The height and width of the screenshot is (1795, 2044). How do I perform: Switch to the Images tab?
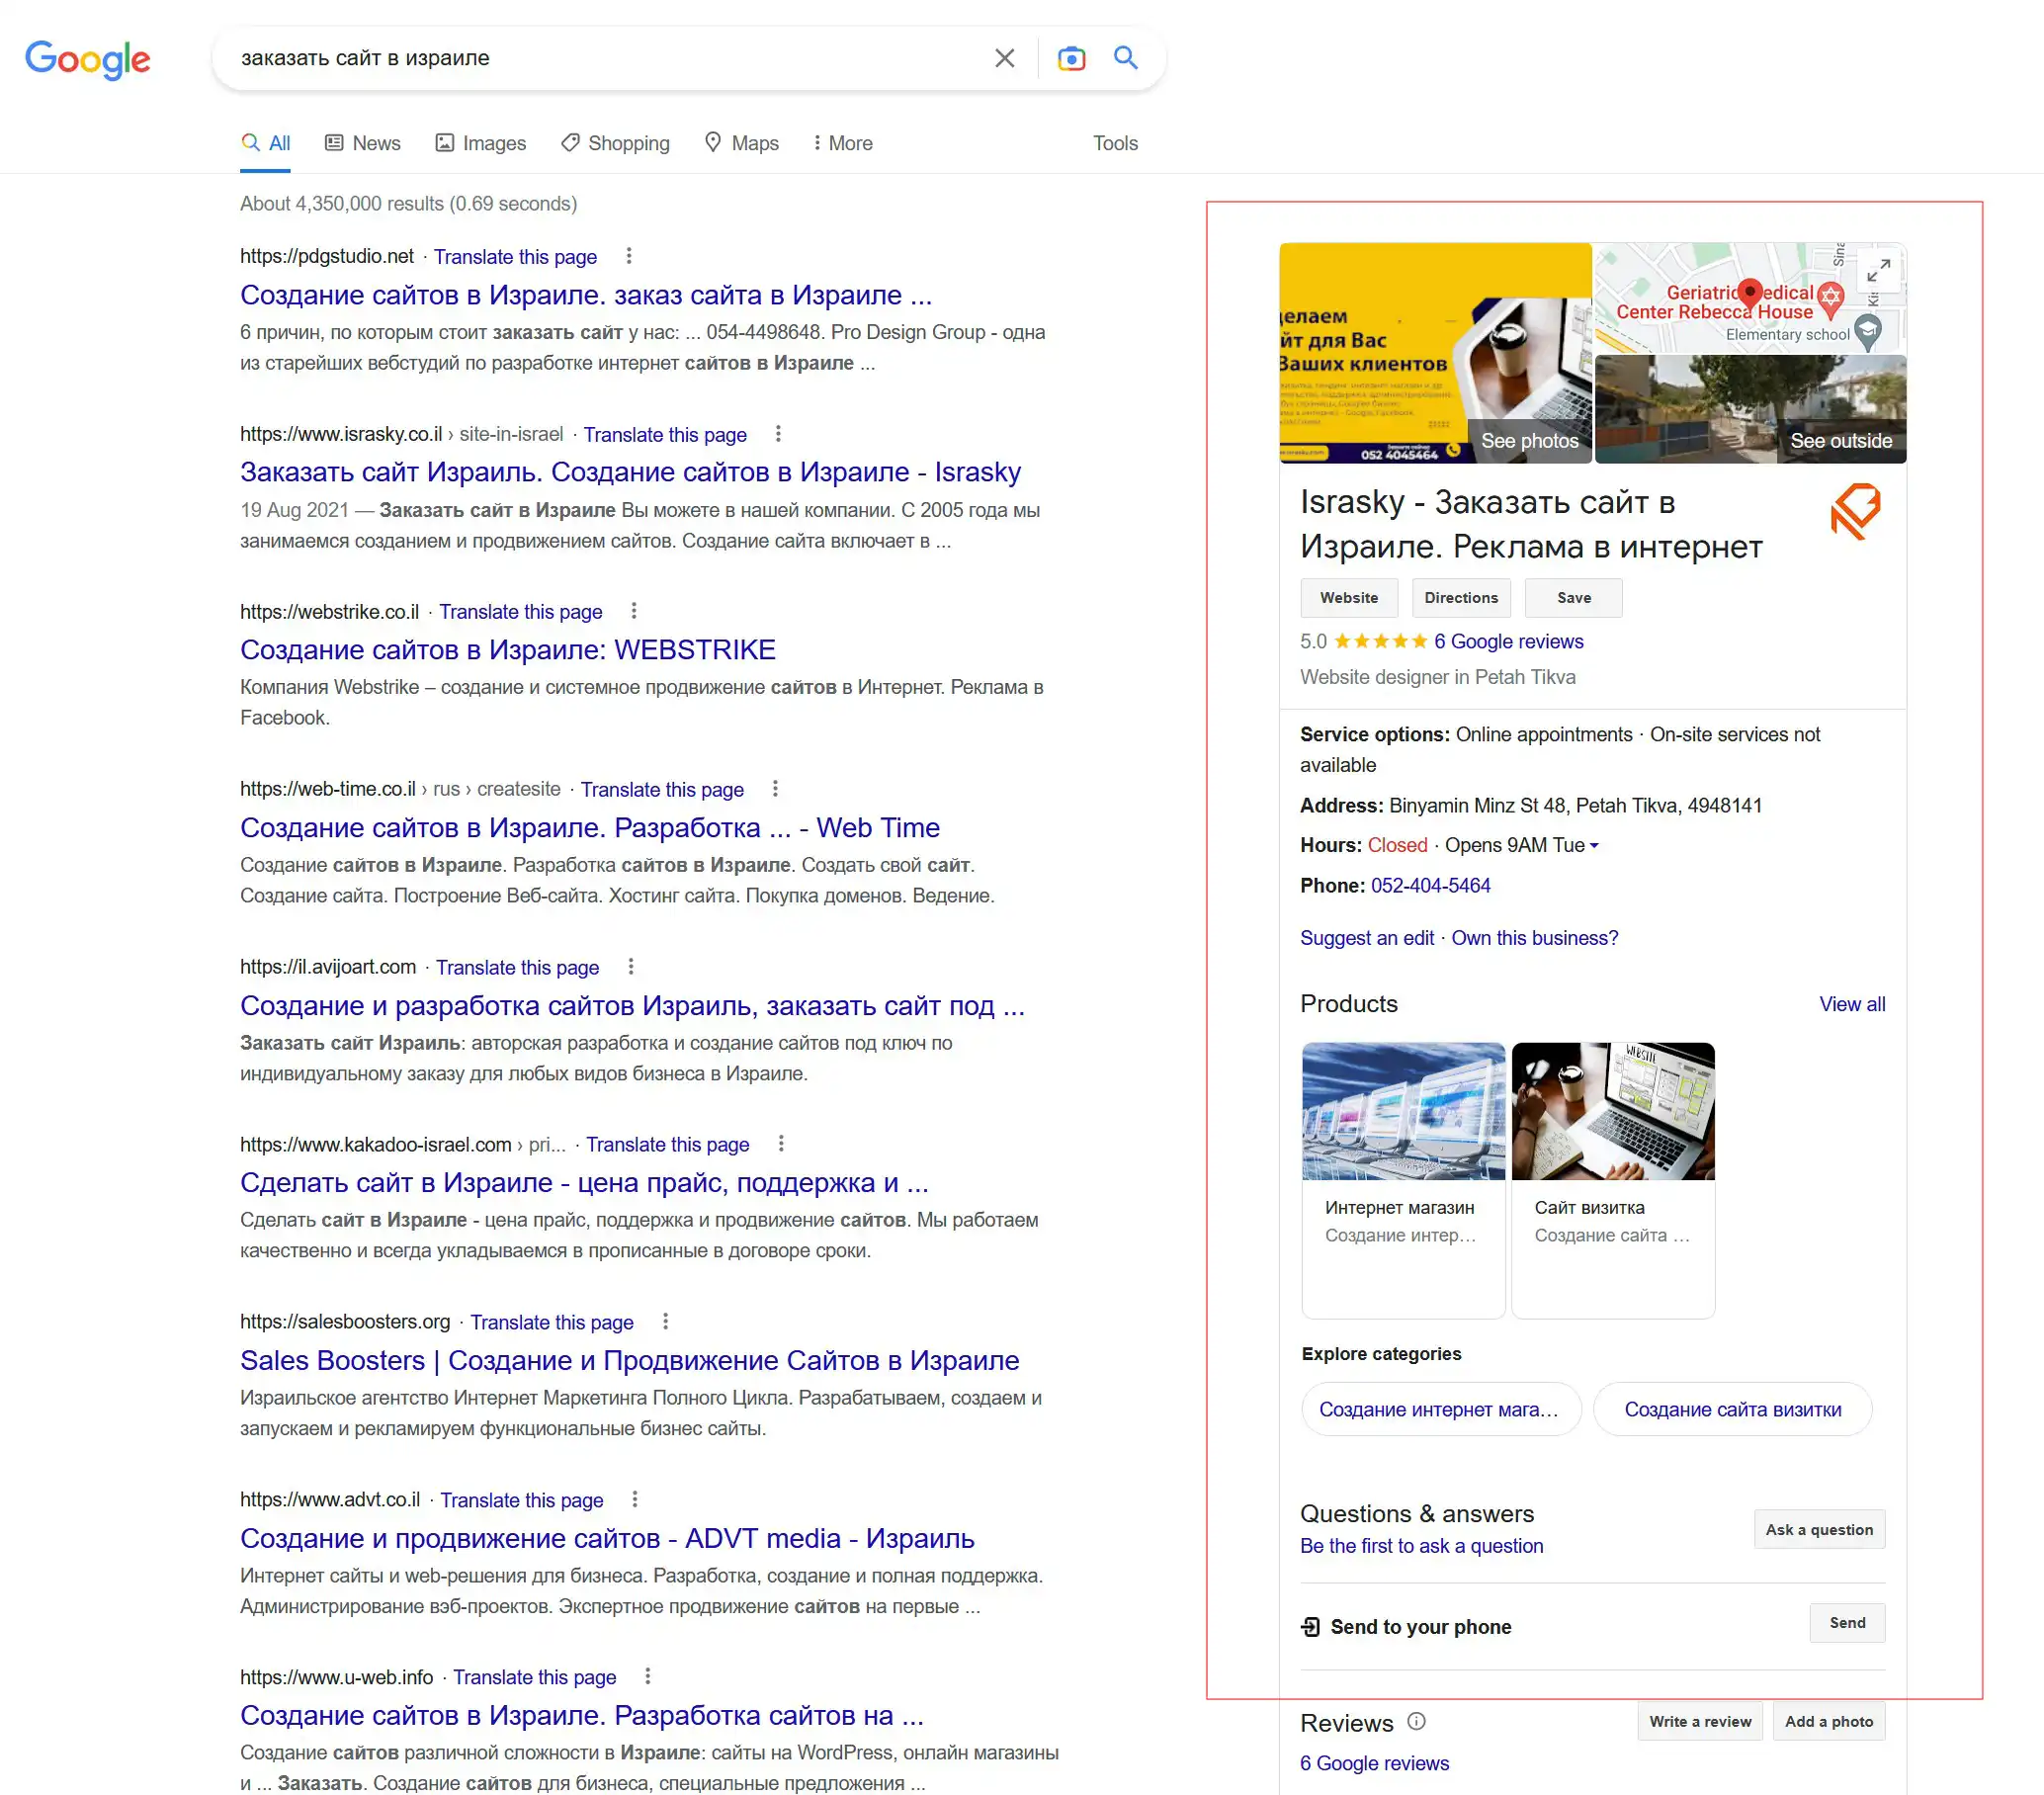481,143
